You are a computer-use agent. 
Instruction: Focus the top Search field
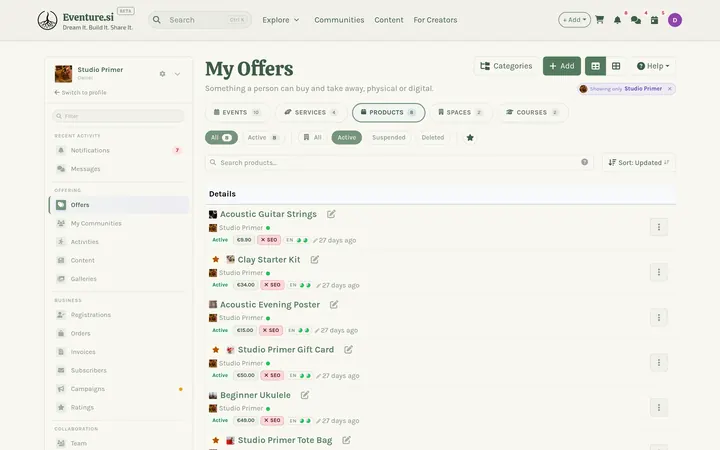click(200, 20)
